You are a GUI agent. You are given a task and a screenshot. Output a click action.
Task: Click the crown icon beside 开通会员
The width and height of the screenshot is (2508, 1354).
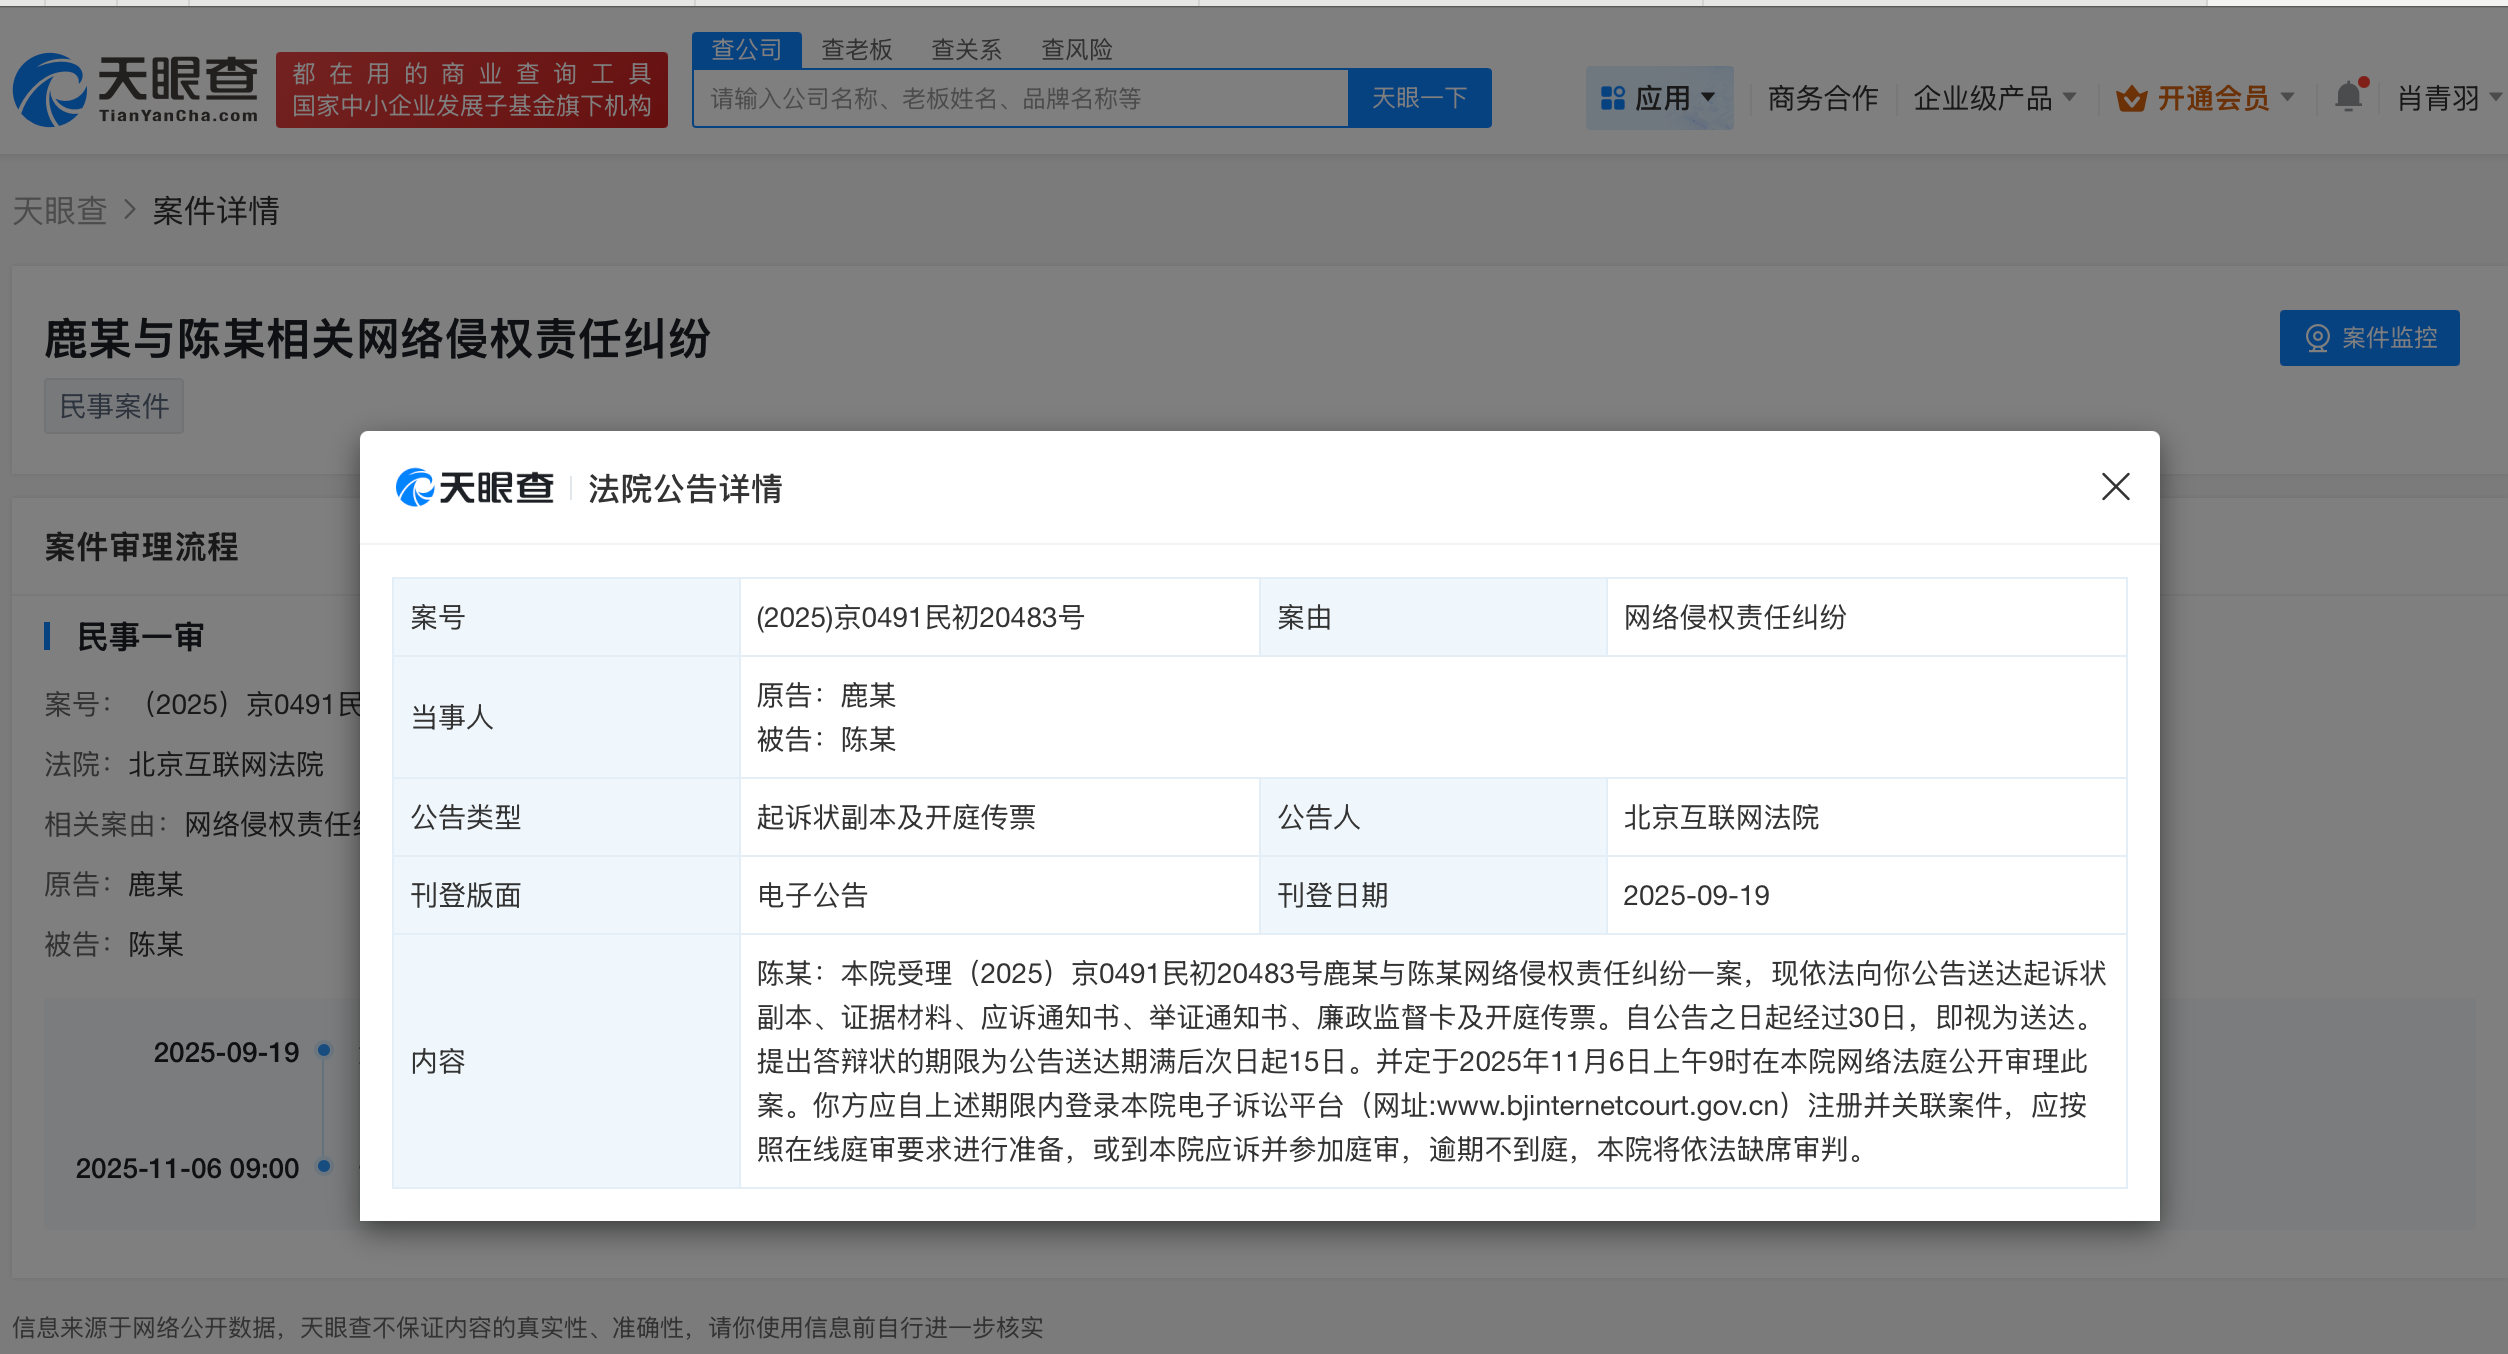(2131, 98)
